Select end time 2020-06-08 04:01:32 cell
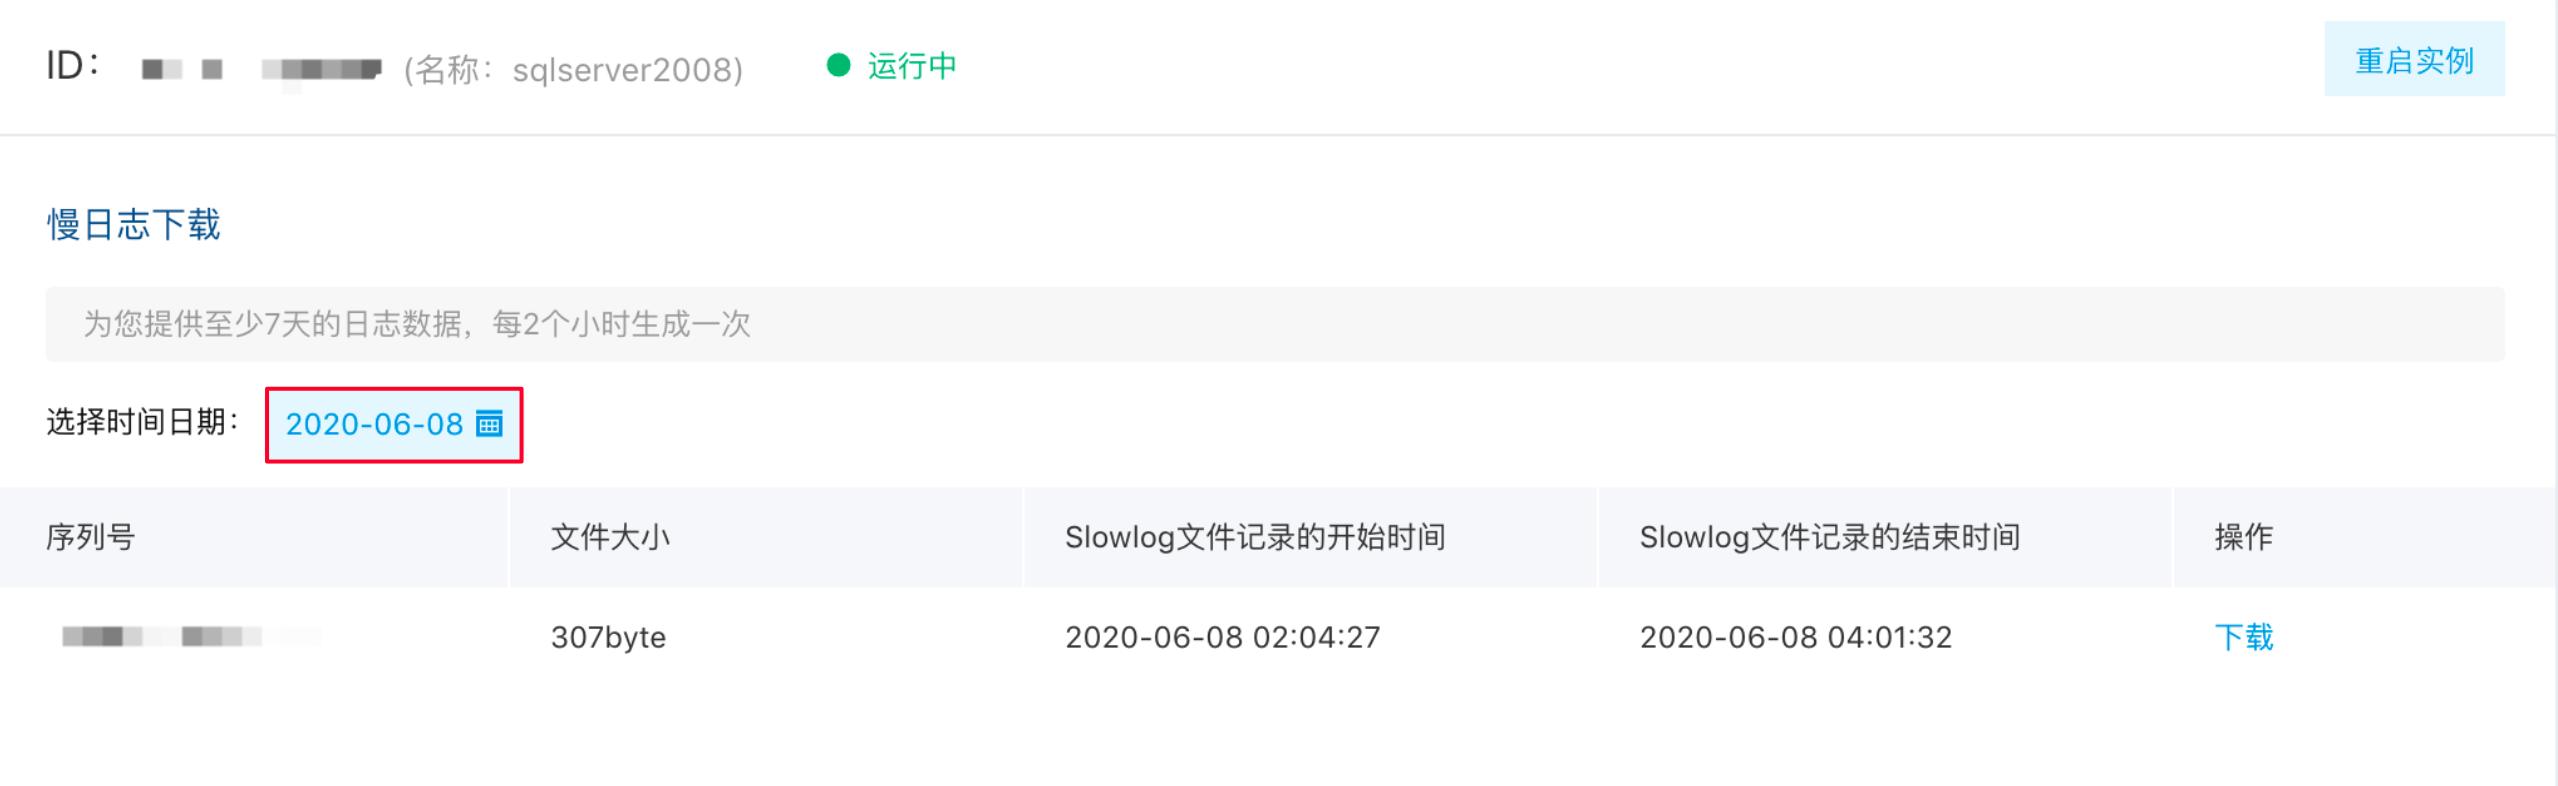The width and height of the screenshot is (2558, 786). tap(1795, 637)
